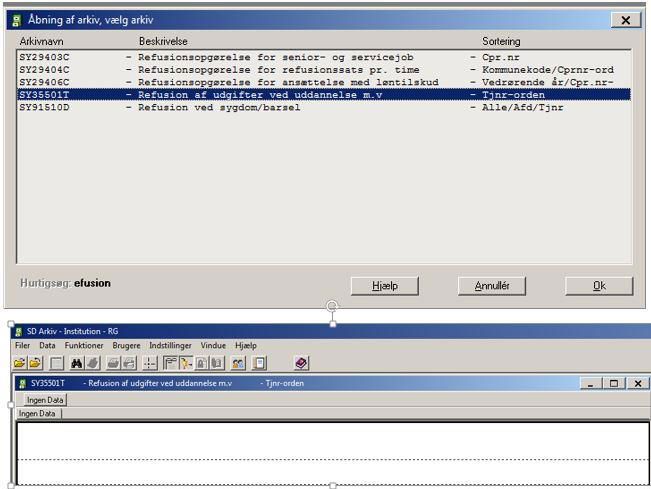Select archive row SY91510D
The width and height of the screenshot is (651, 489).
point(324,108)
